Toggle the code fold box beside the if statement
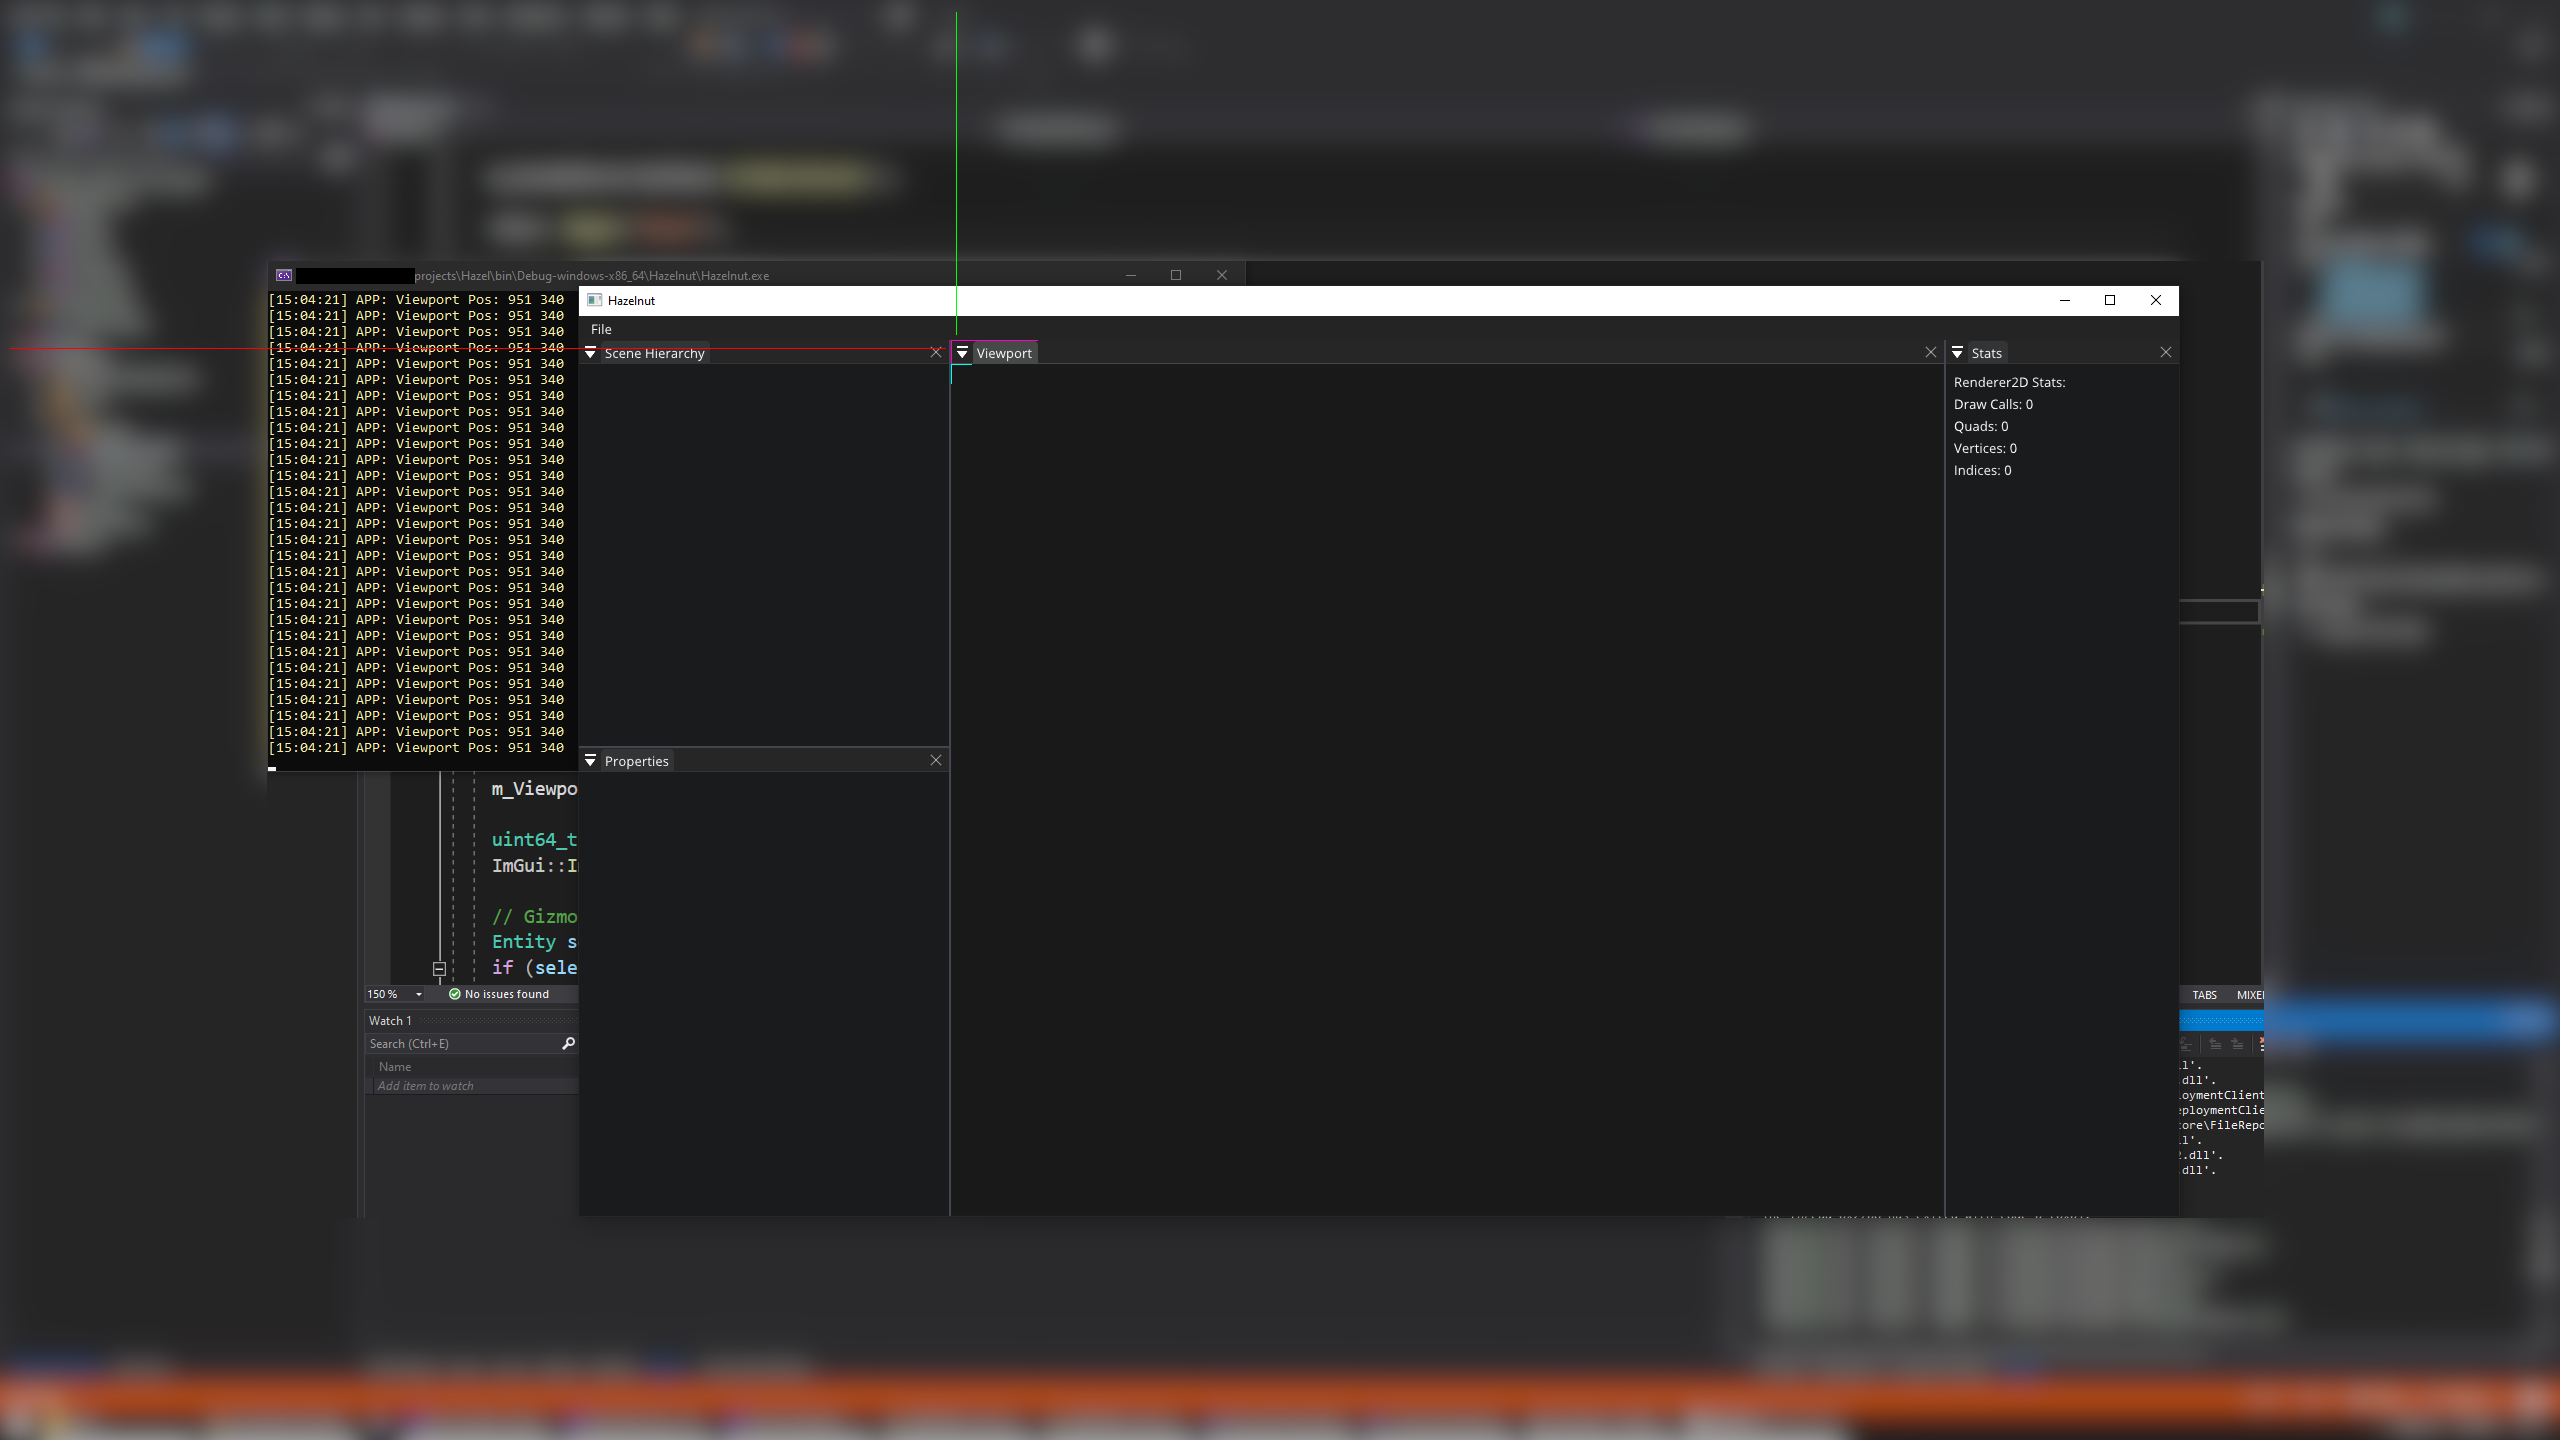Screen dimensions: 2560x1440 [439, 968]
